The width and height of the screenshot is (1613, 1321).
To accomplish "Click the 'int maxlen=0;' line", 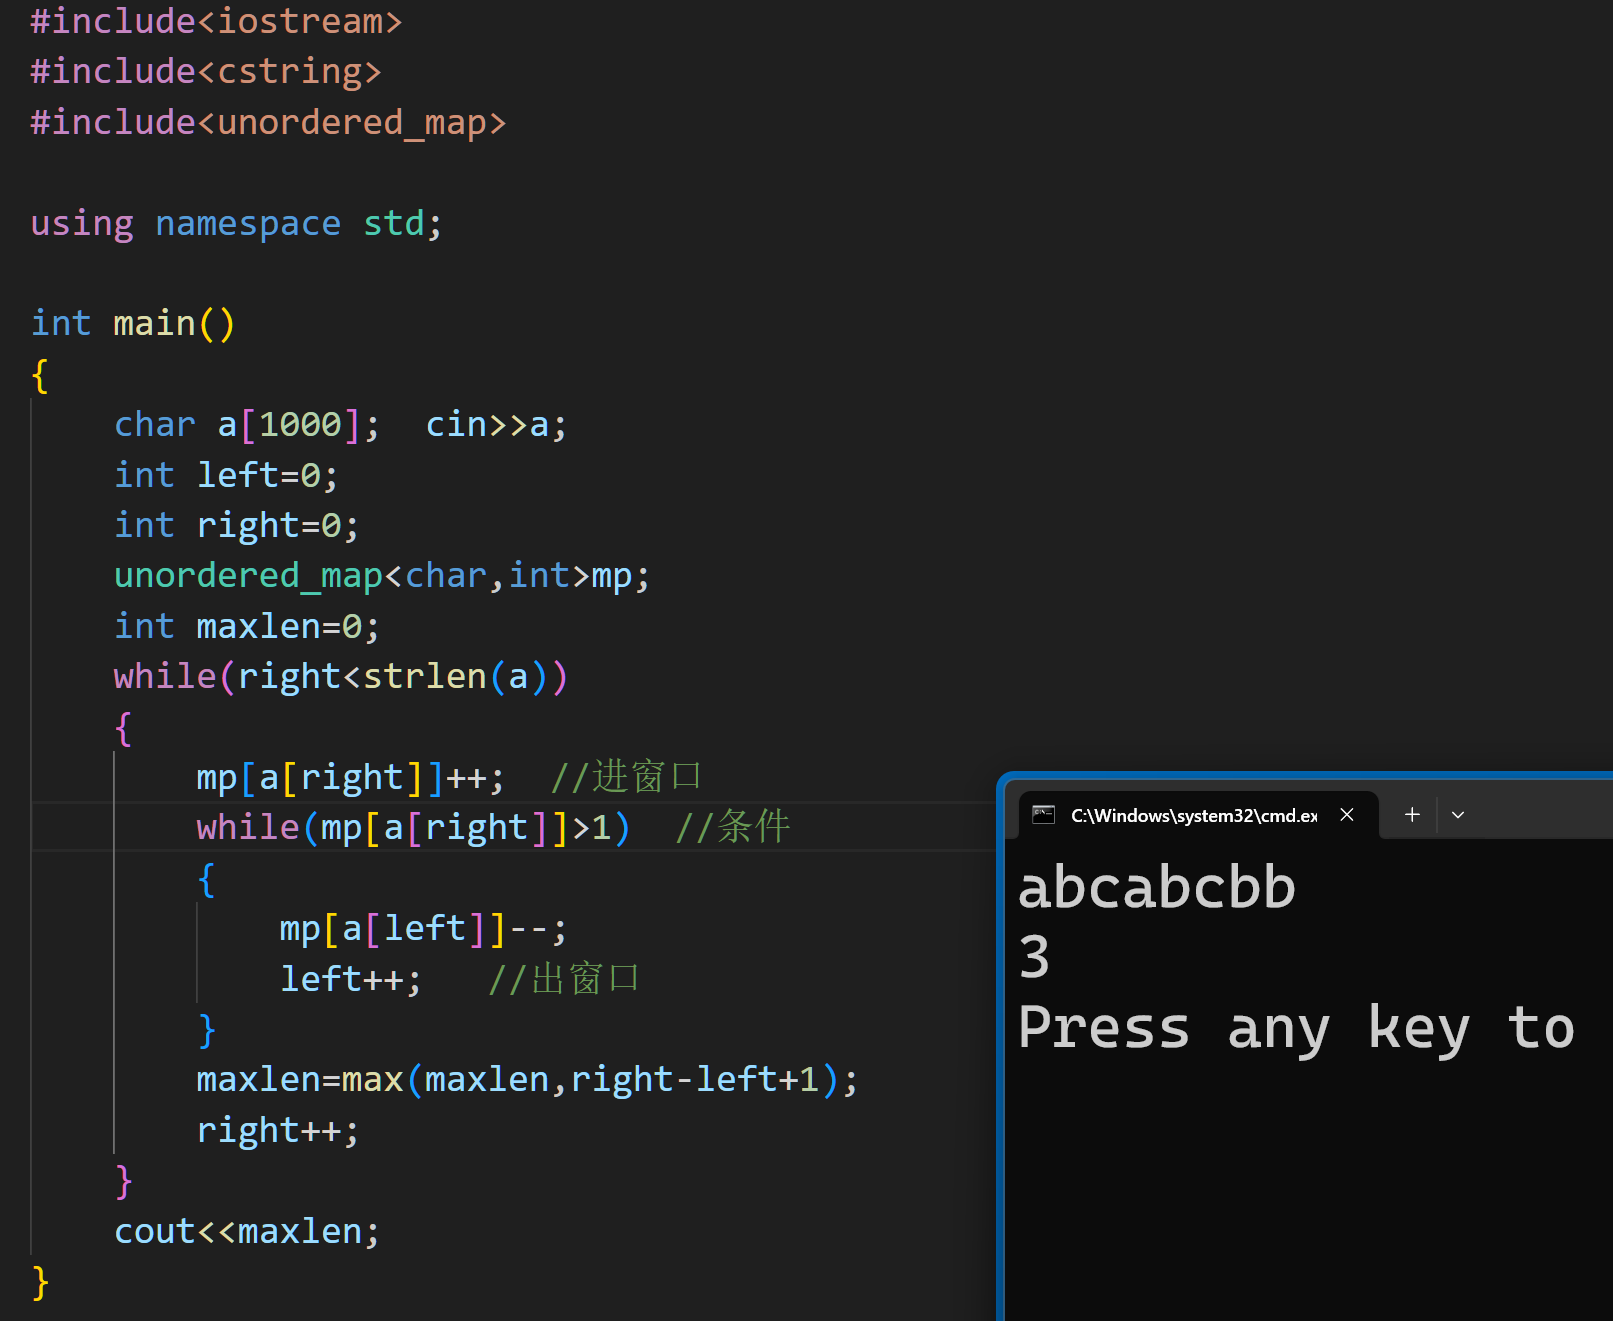I will tap(247, 626).
